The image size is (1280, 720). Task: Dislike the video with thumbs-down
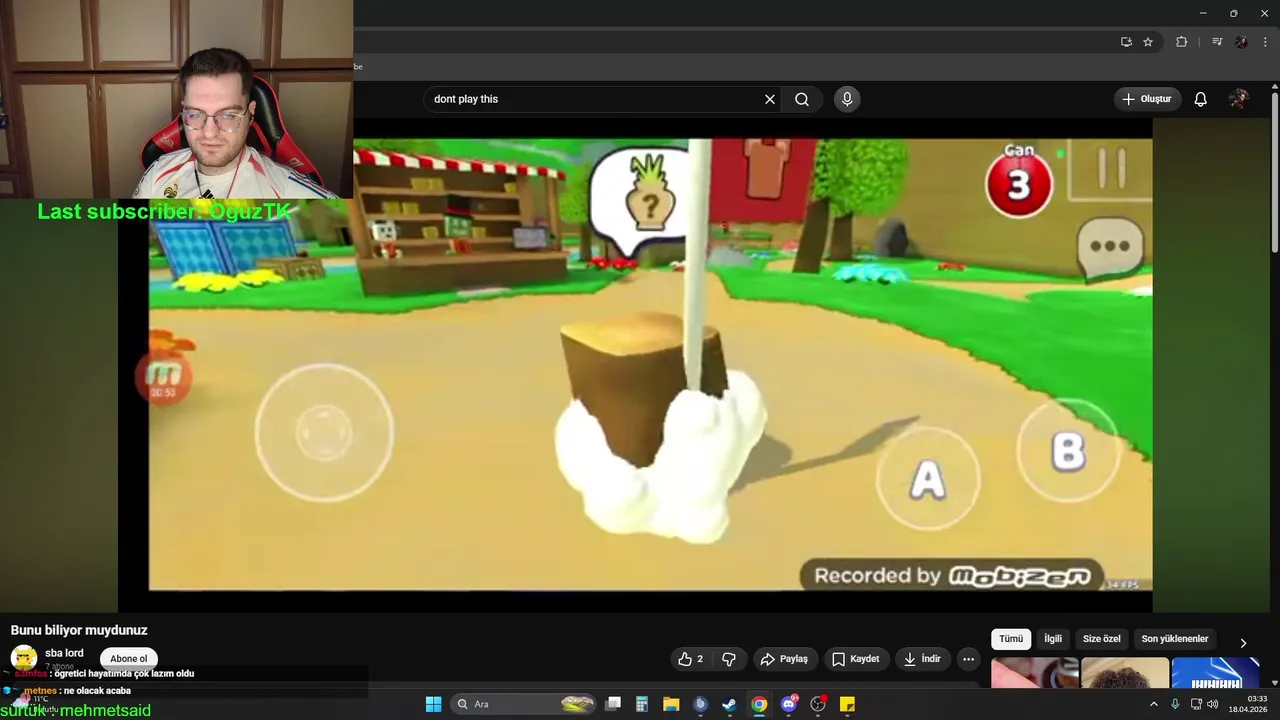point(729,659)
